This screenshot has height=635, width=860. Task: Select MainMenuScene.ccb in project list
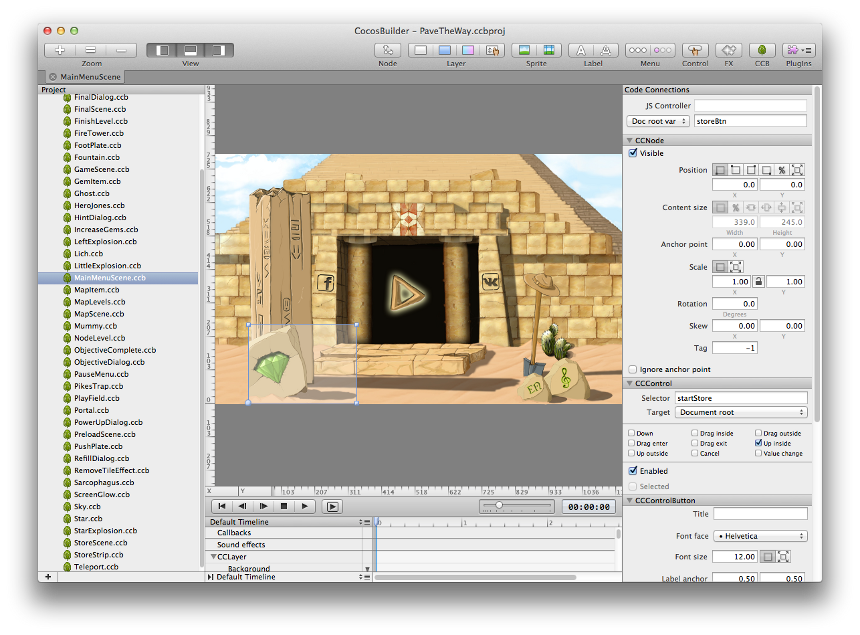(118, 278)
